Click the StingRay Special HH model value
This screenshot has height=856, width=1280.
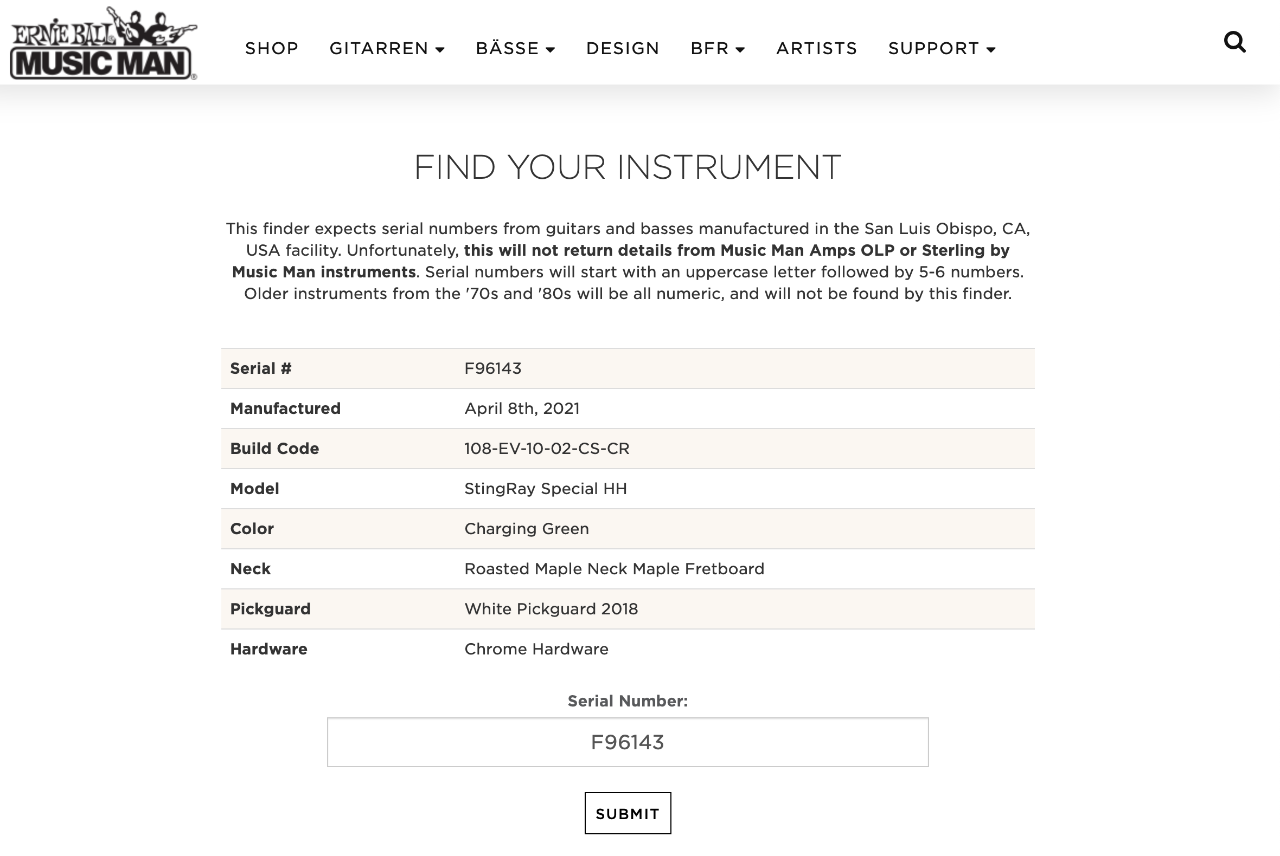click(545, 488)
